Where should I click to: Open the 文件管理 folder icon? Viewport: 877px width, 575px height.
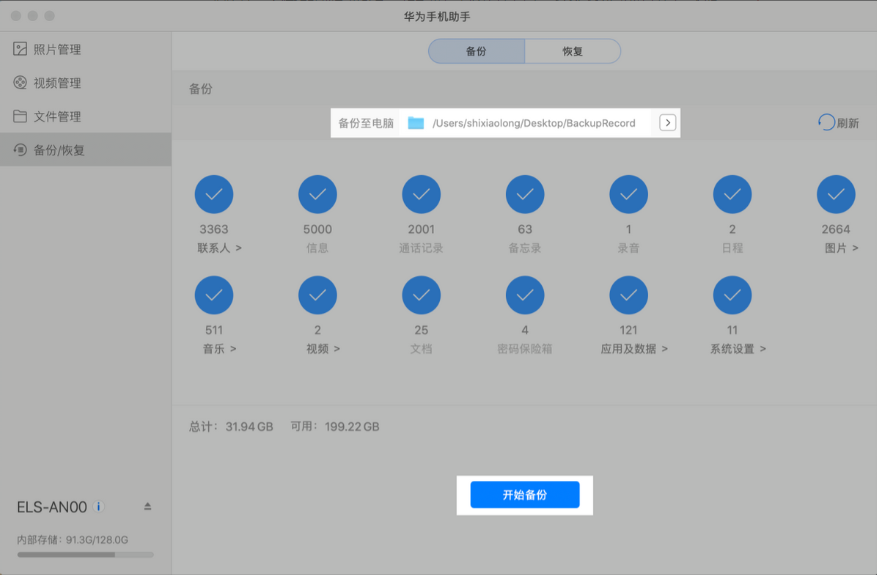coord(20,116)
